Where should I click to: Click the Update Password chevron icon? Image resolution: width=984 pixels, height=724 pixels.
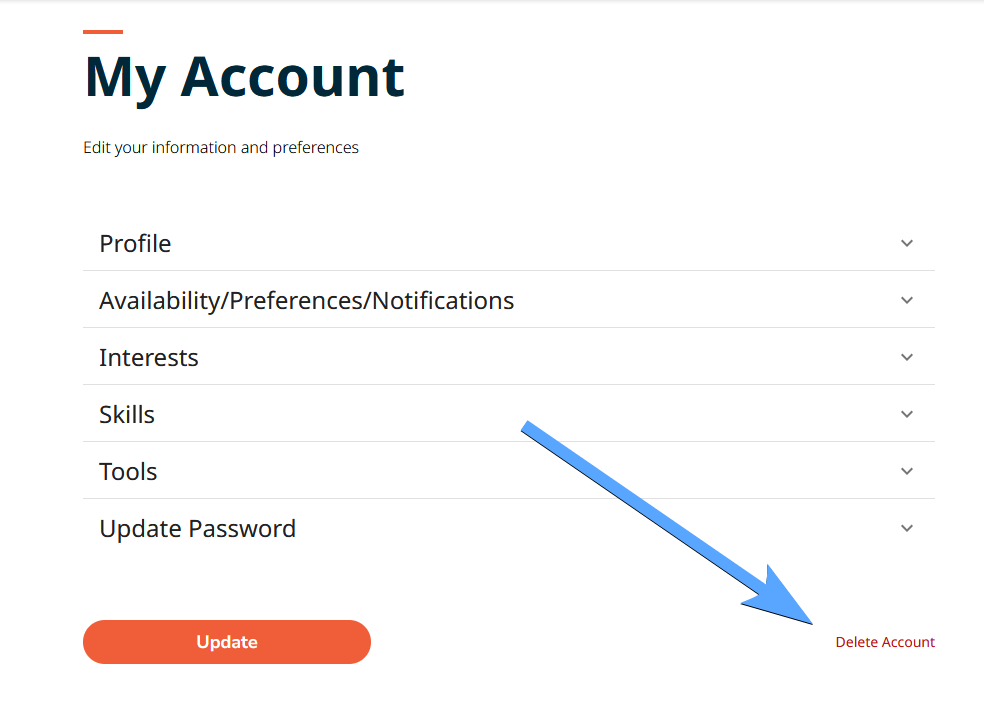coord(907,528)
